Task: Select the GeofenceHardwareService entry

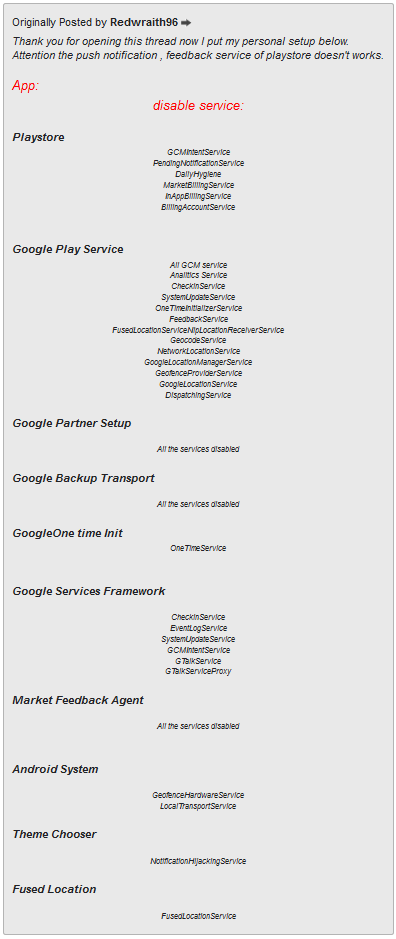Action: pyautogui.click(x=198, y=795)
